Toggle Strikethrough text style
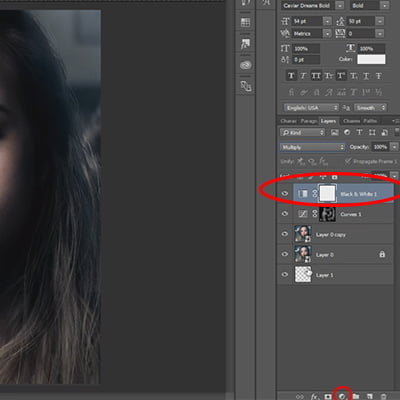 378,76
